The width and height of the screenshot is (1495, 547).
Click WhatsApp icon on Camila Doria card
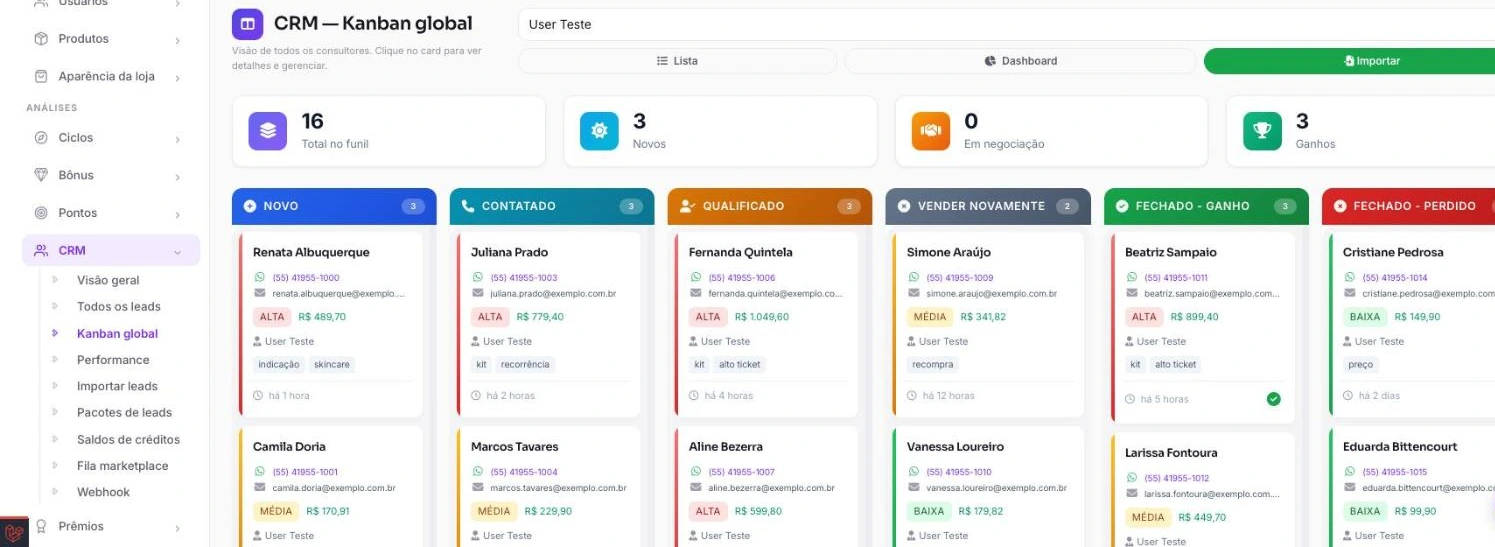(x=260, y=472)
